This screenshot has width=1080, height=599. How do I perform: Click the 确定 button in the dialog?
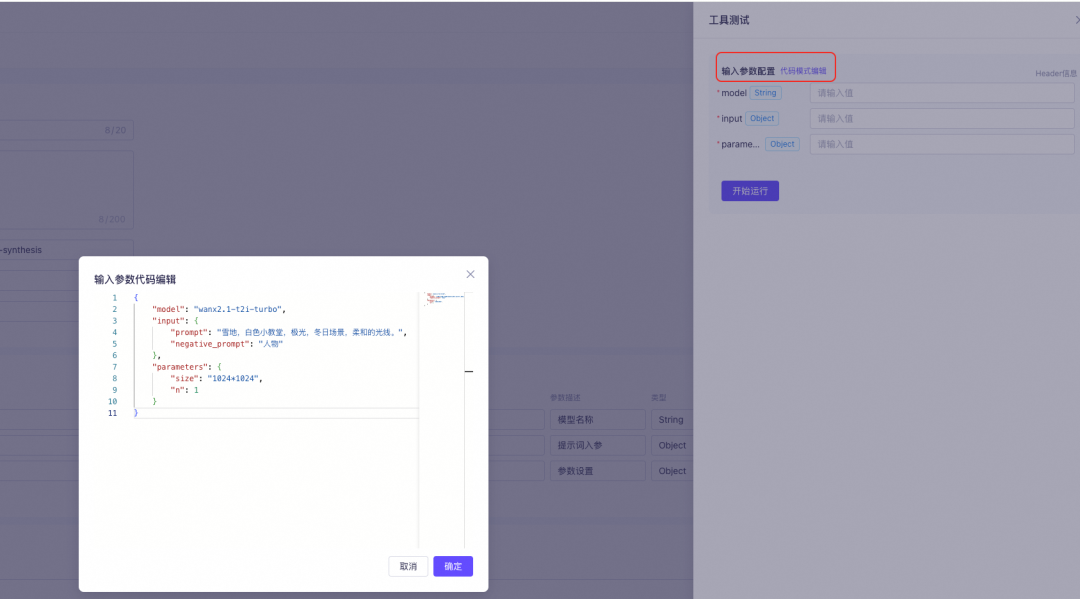(453, 566)
